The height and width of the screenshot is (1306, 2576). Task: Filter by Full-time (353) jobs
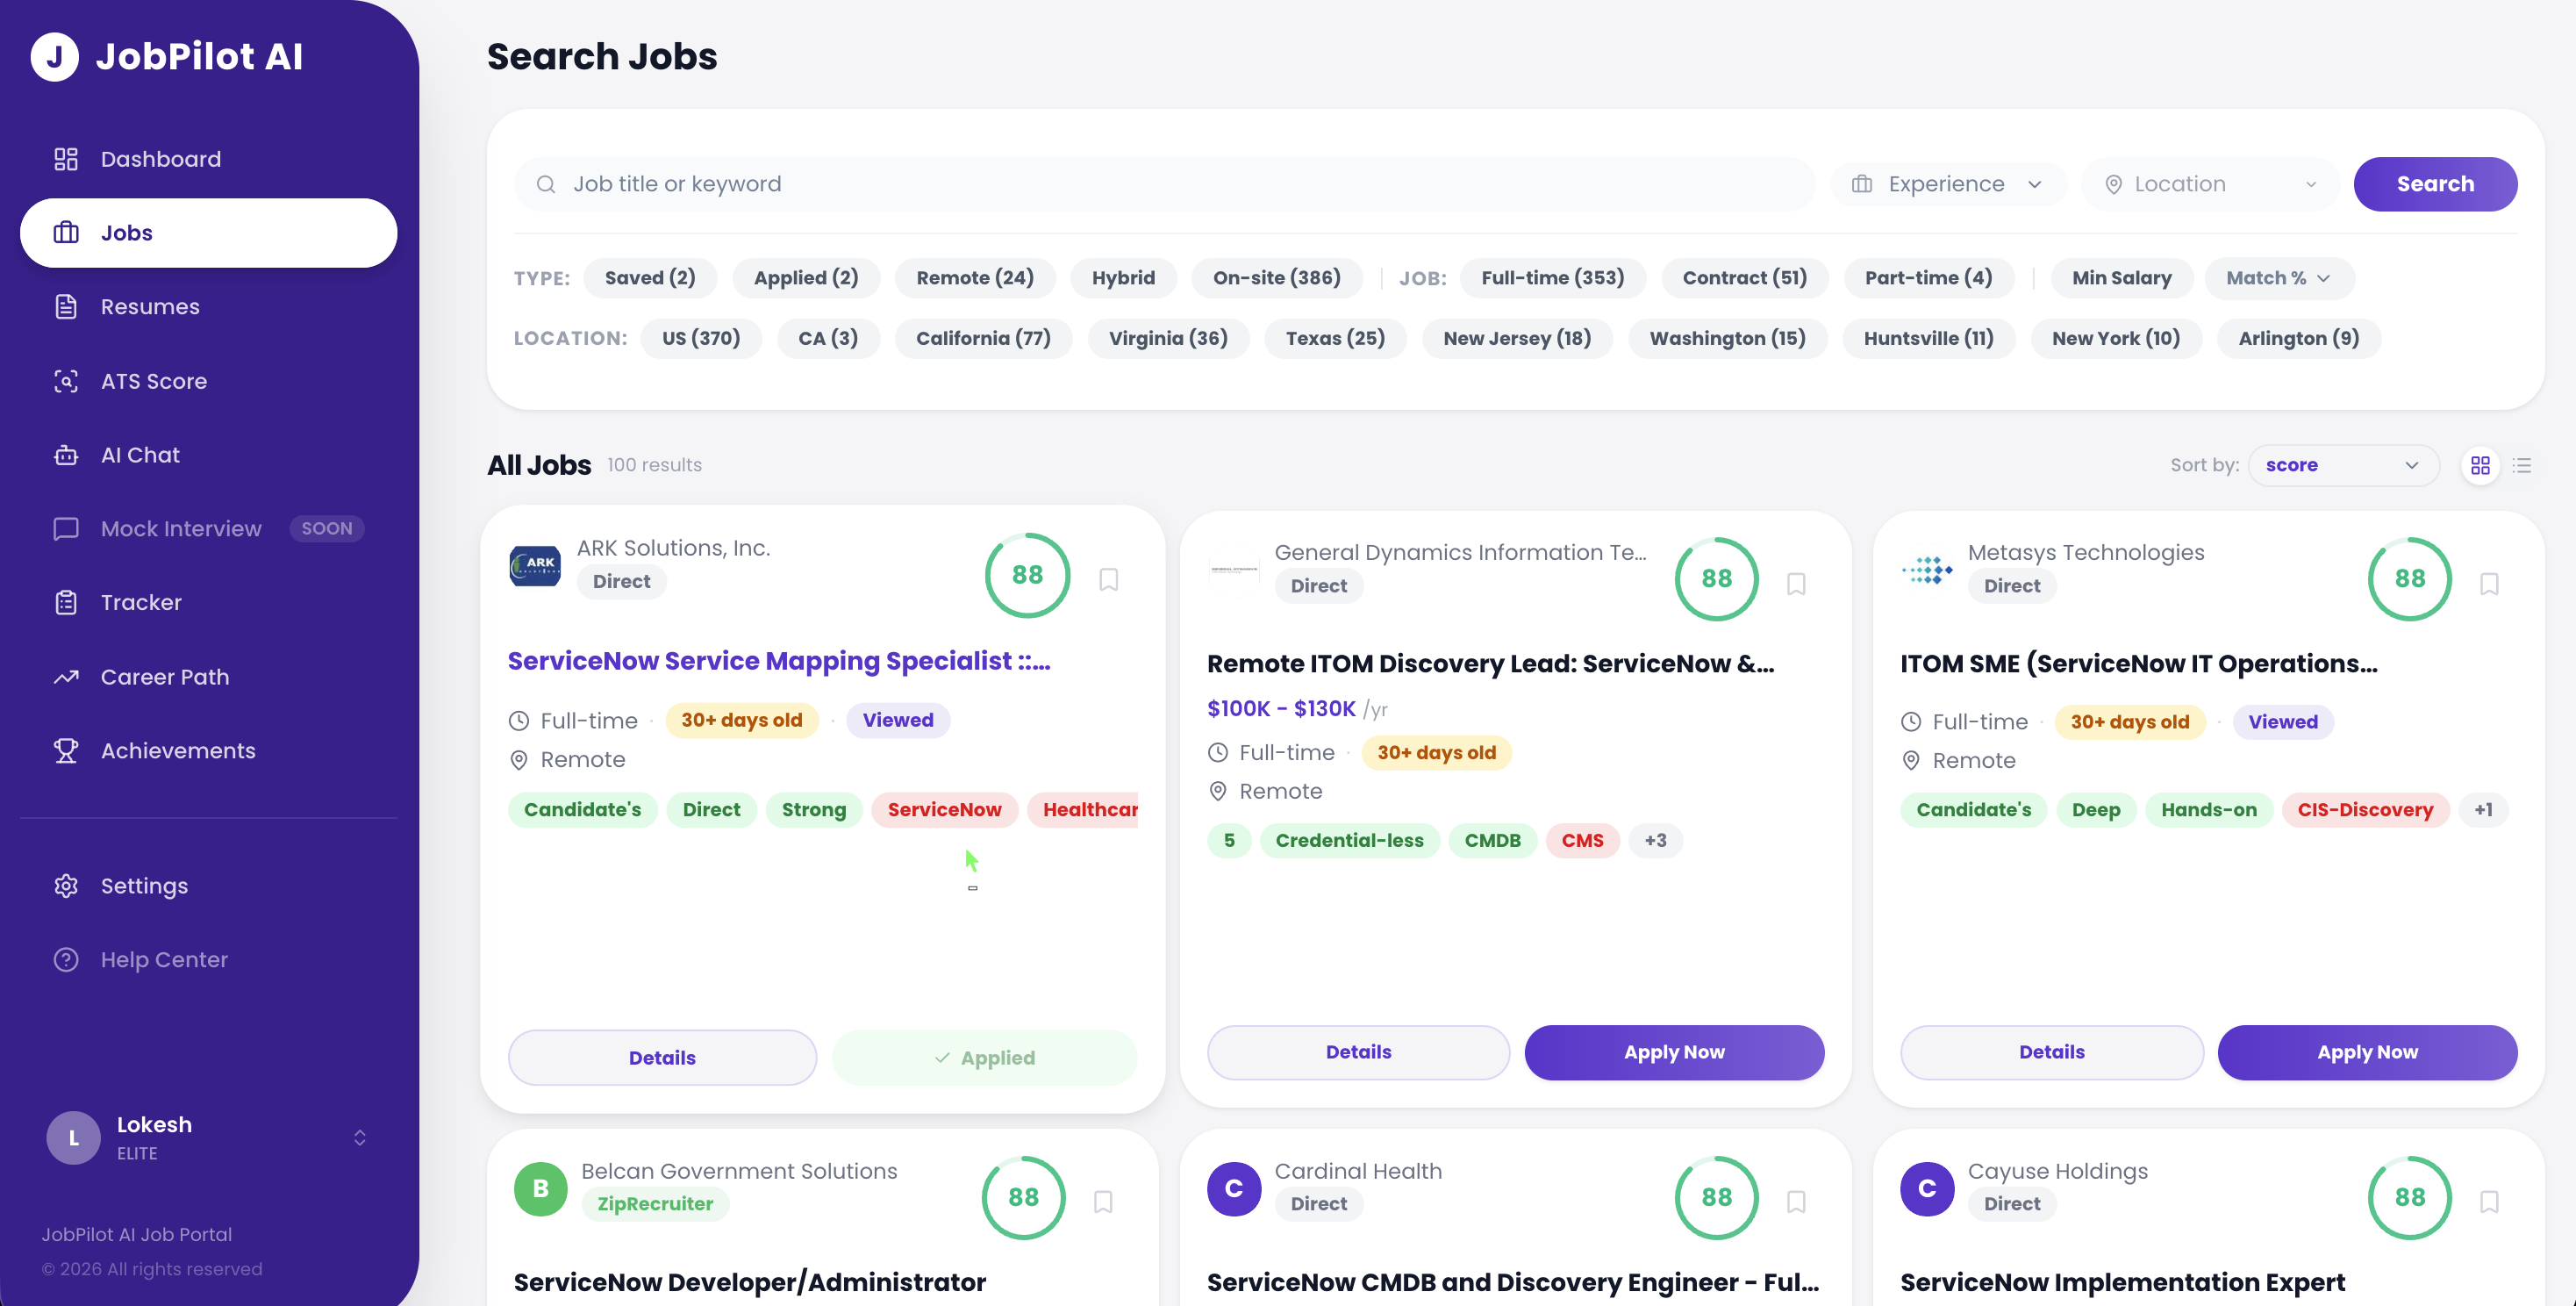[x=1552, y=278]
